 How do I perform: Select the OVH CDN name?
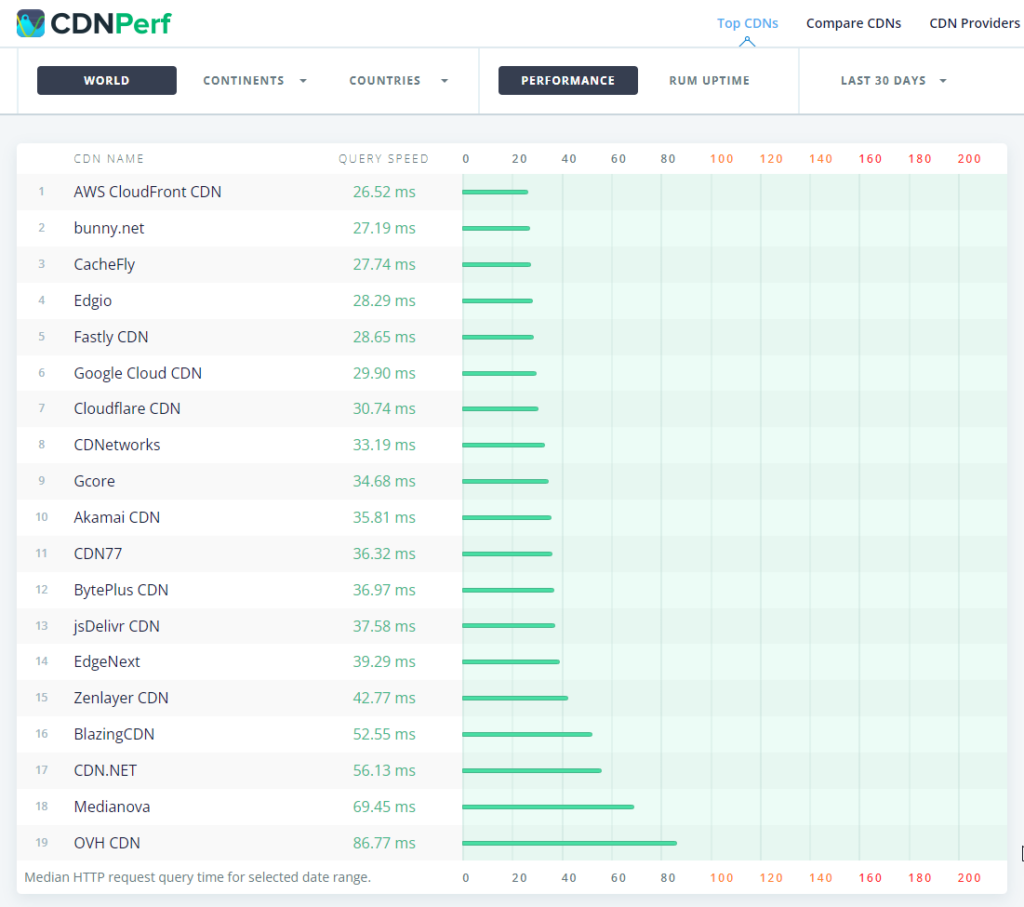[106, 843]
